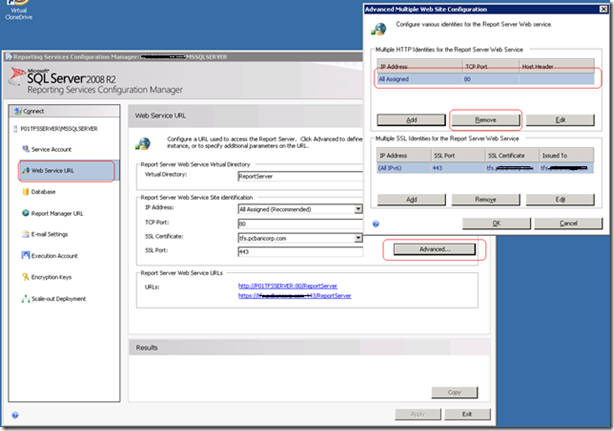614x431 pixels.
Task: Click Cancel in Advanced dialog
Action: 568,223
